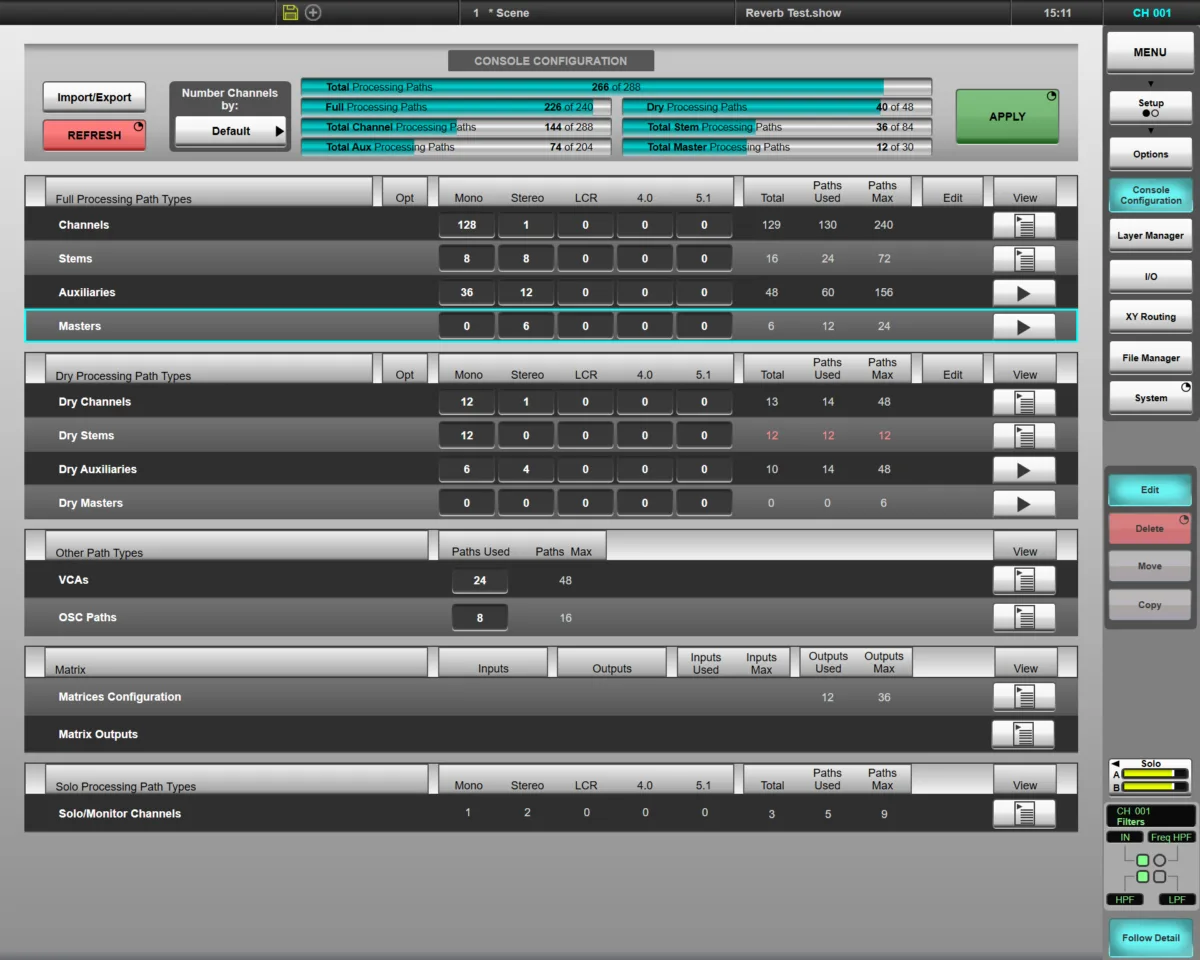Click the Total Processing Paths usage bar
The width and height of the screenshot is (1200, 960).
(x=616, y=87)
